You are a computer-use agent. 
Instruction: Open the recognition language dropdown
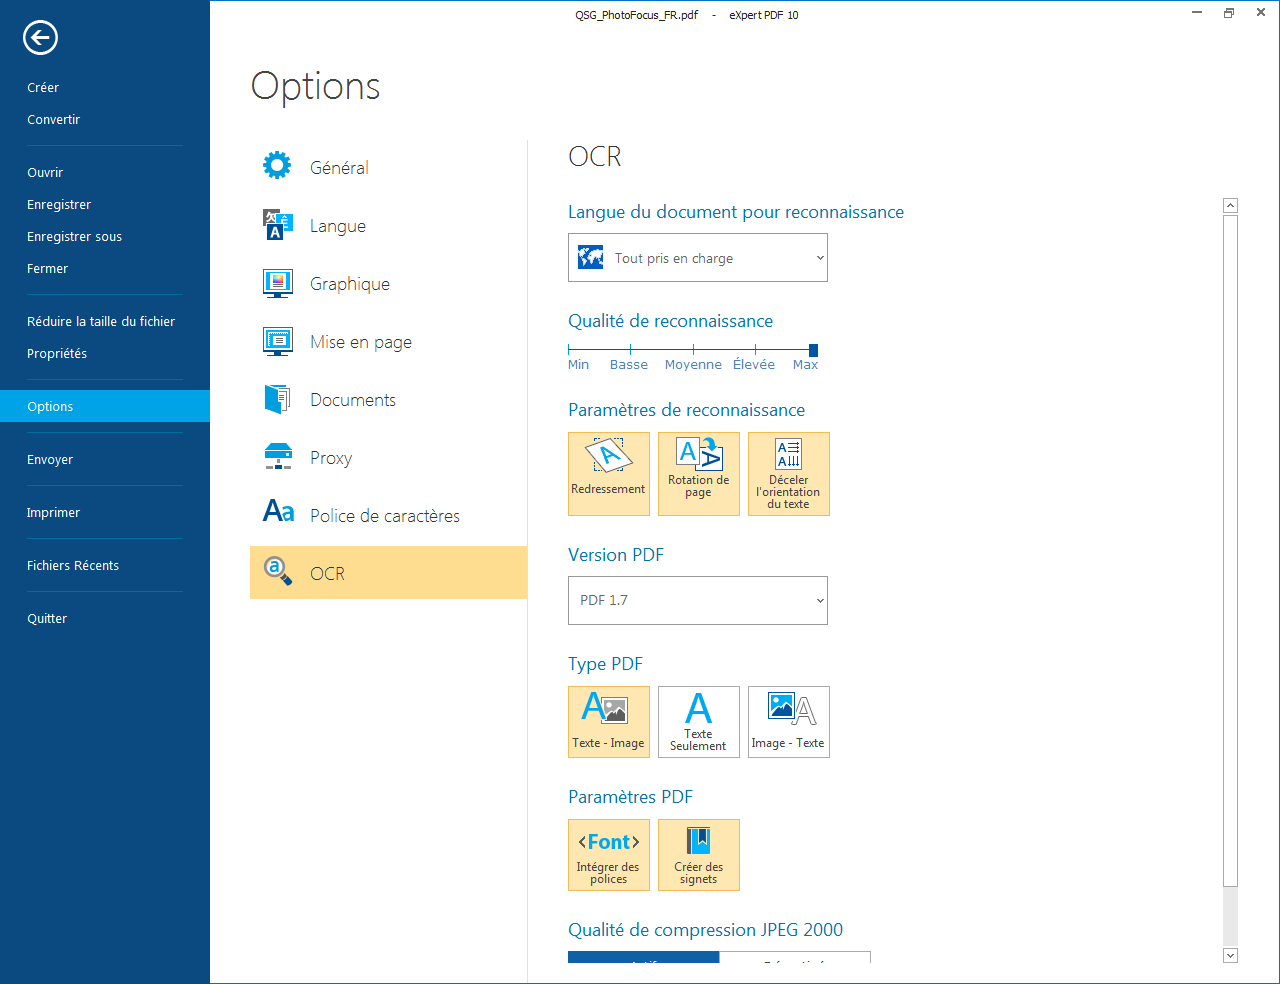pos(698,257)
